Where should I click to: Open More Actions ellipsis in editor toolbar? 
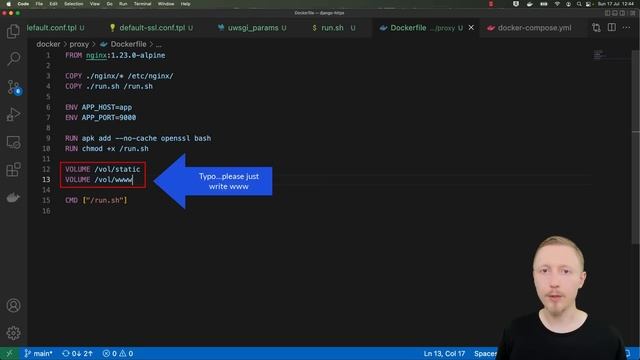tap(627, 28)
